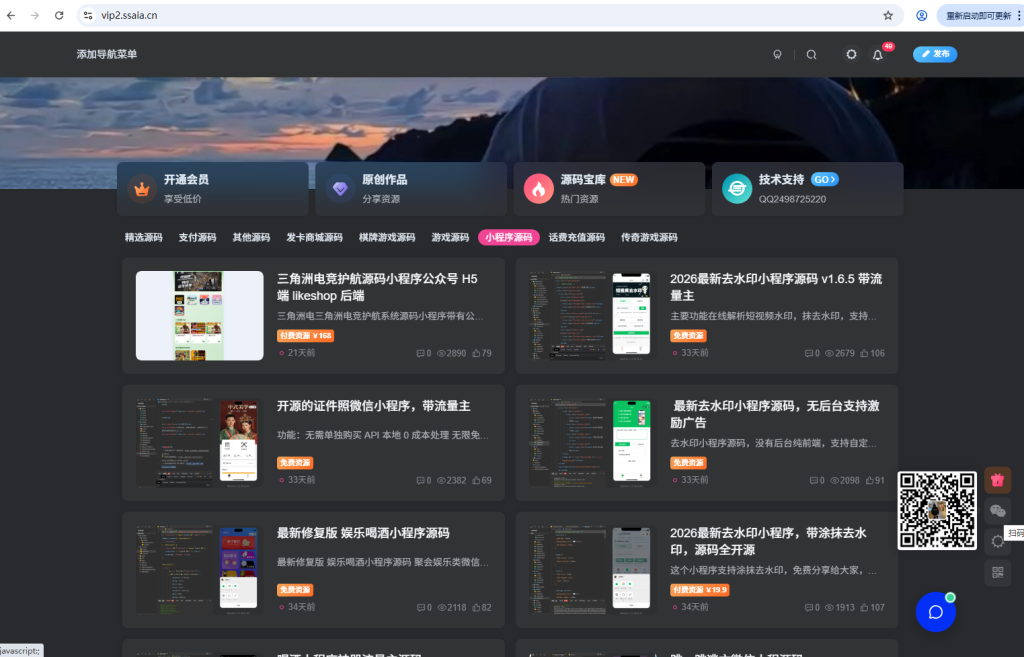
Task: Click the like icon showing 91
Action: click(x=870, y=480)
